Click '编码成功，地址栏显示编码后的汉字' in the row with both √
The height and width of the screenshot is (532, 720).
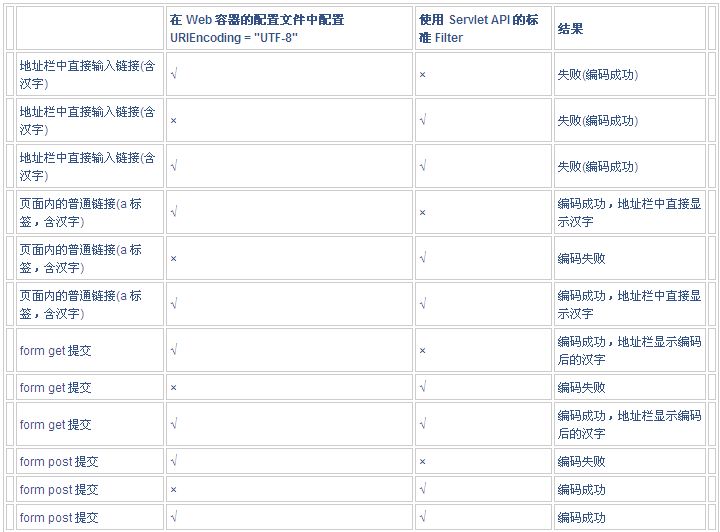[629, 424]
